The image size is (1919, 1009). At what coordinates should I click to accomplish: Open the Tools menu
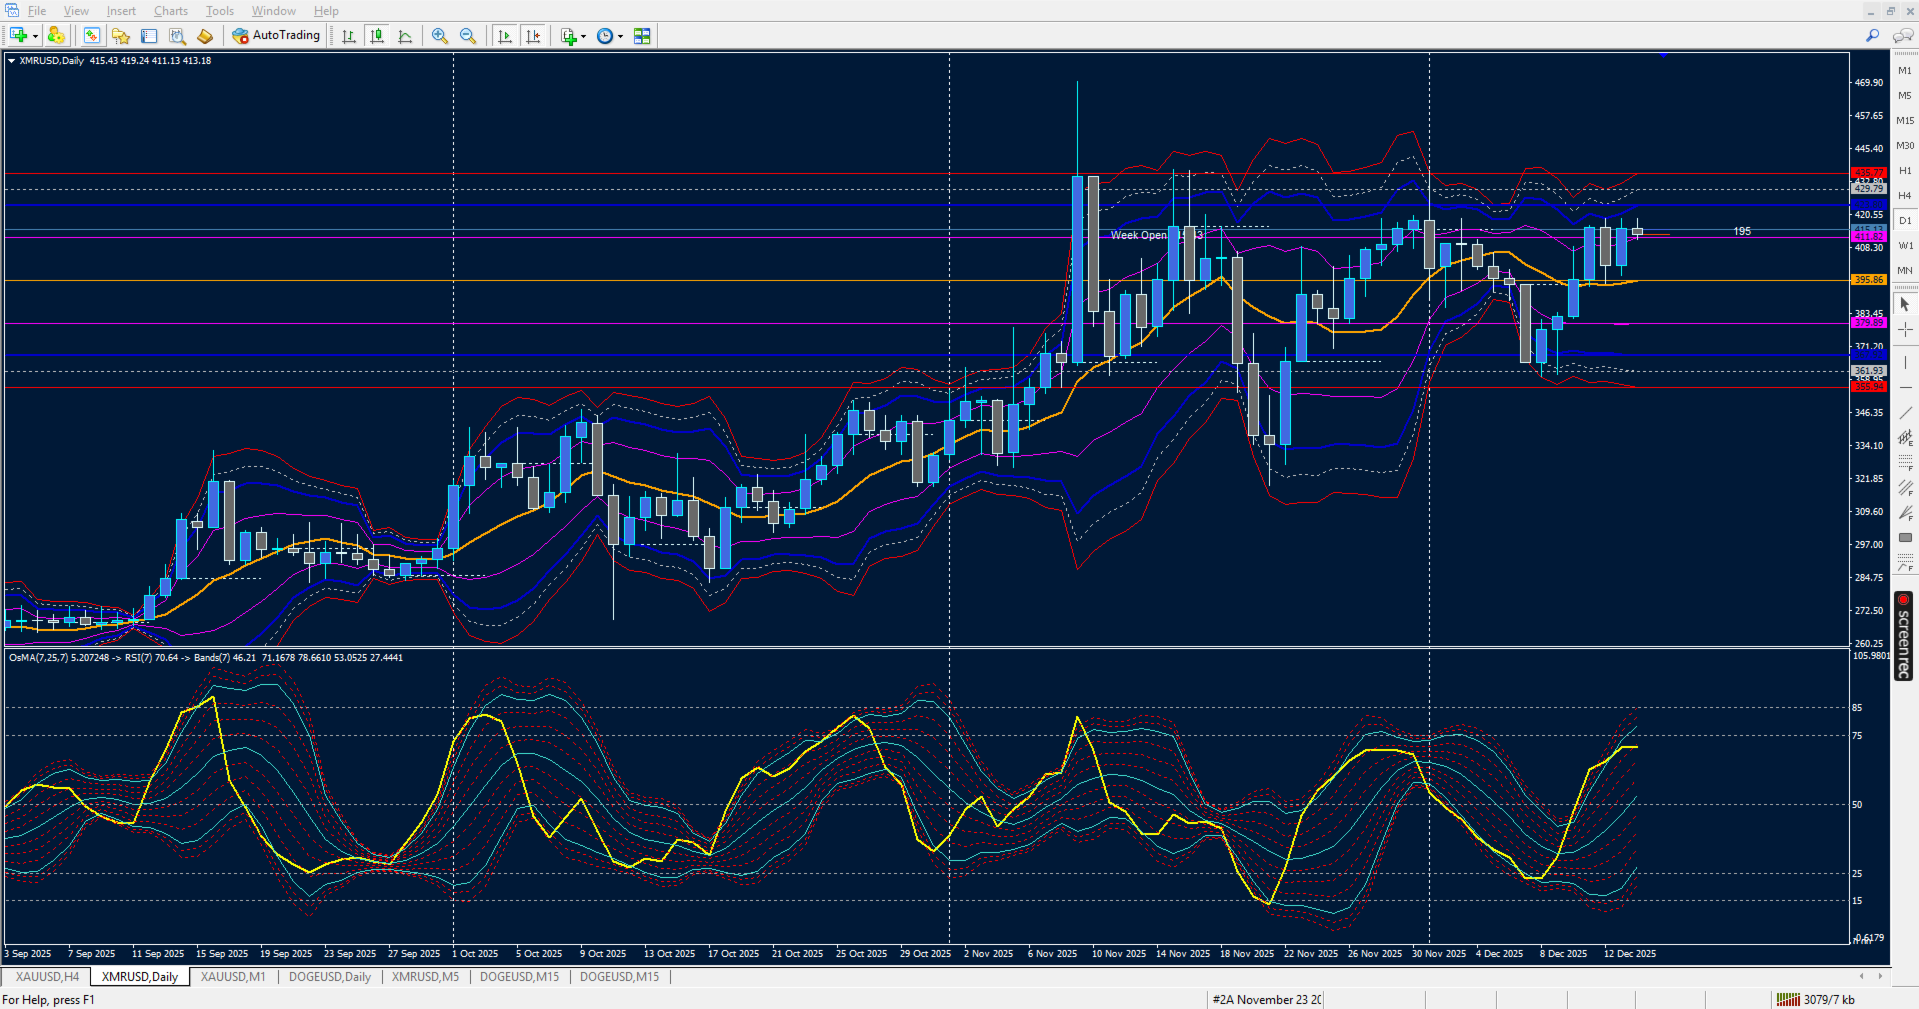[x=220, y=11]
